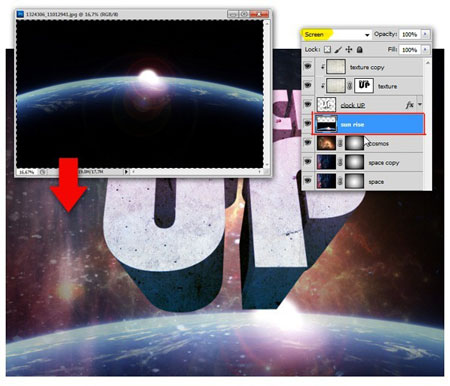Select the space copy layer mask thumbnail

point(354,162)
